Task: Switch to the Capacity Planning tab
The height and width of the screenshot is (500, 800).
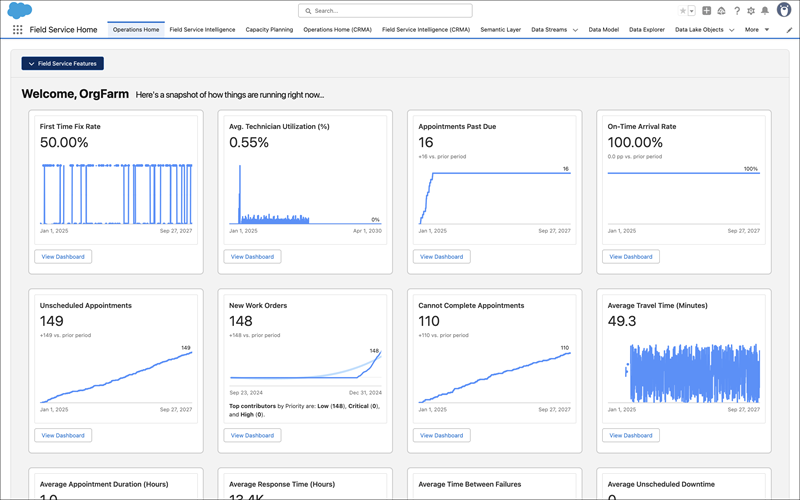Action: (x=269, y=30)
